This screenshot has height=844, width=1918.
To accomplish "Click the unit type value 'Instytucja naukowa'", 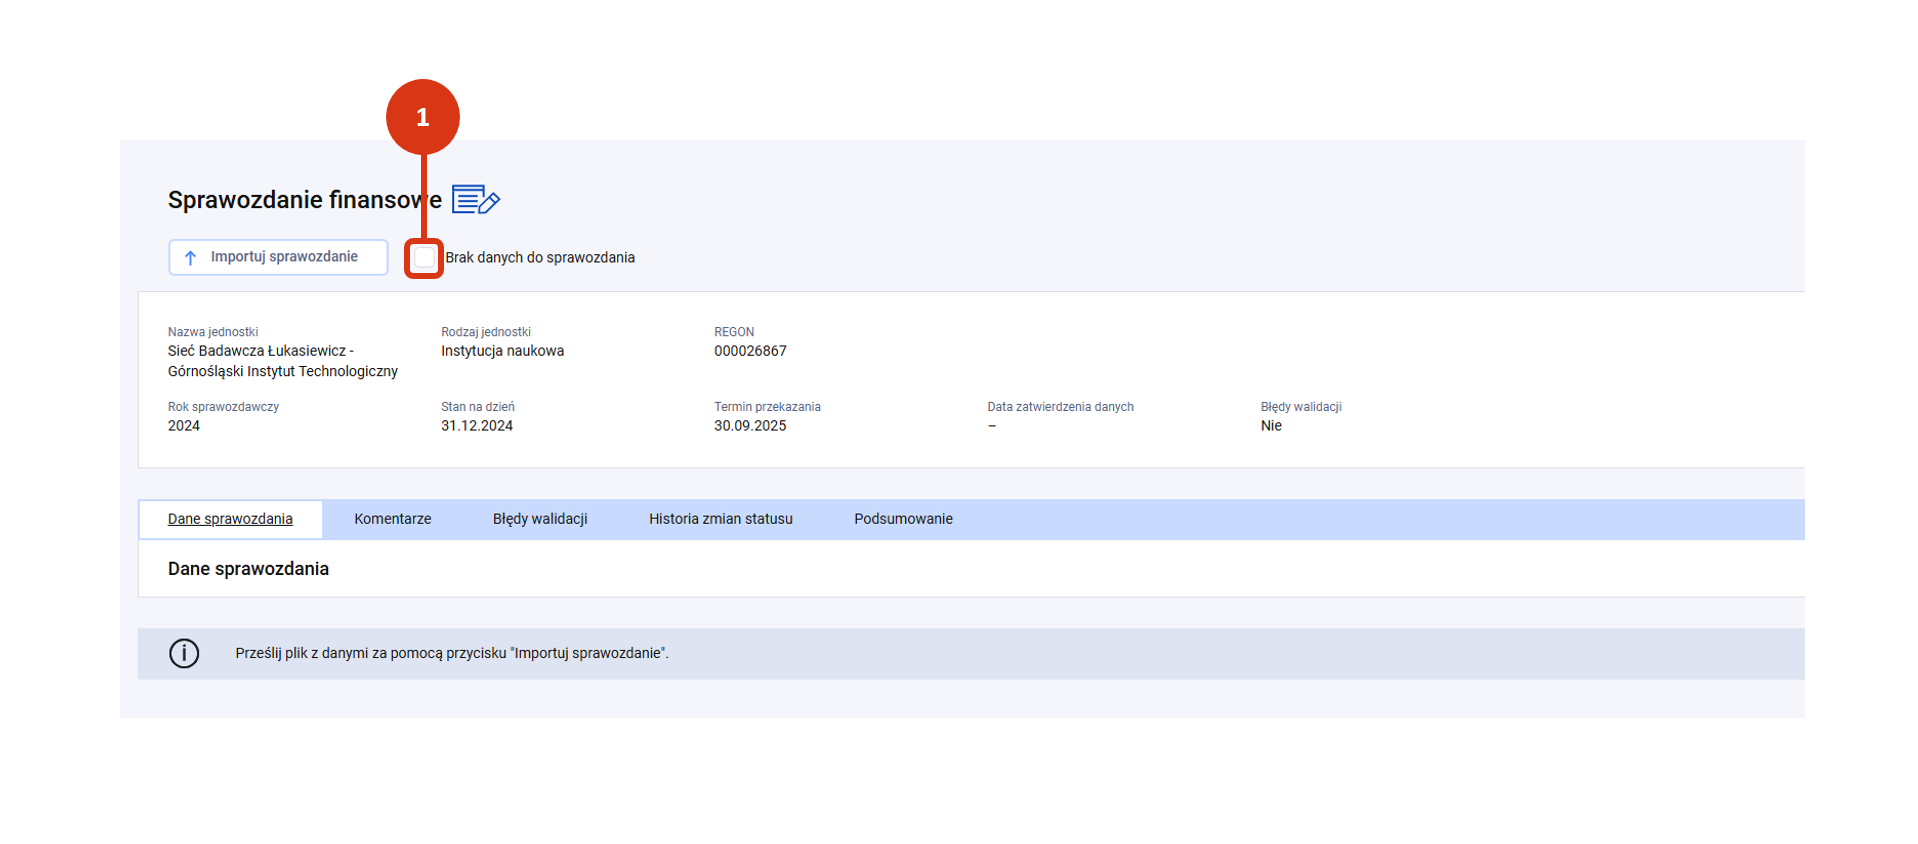I will (503, 351).
